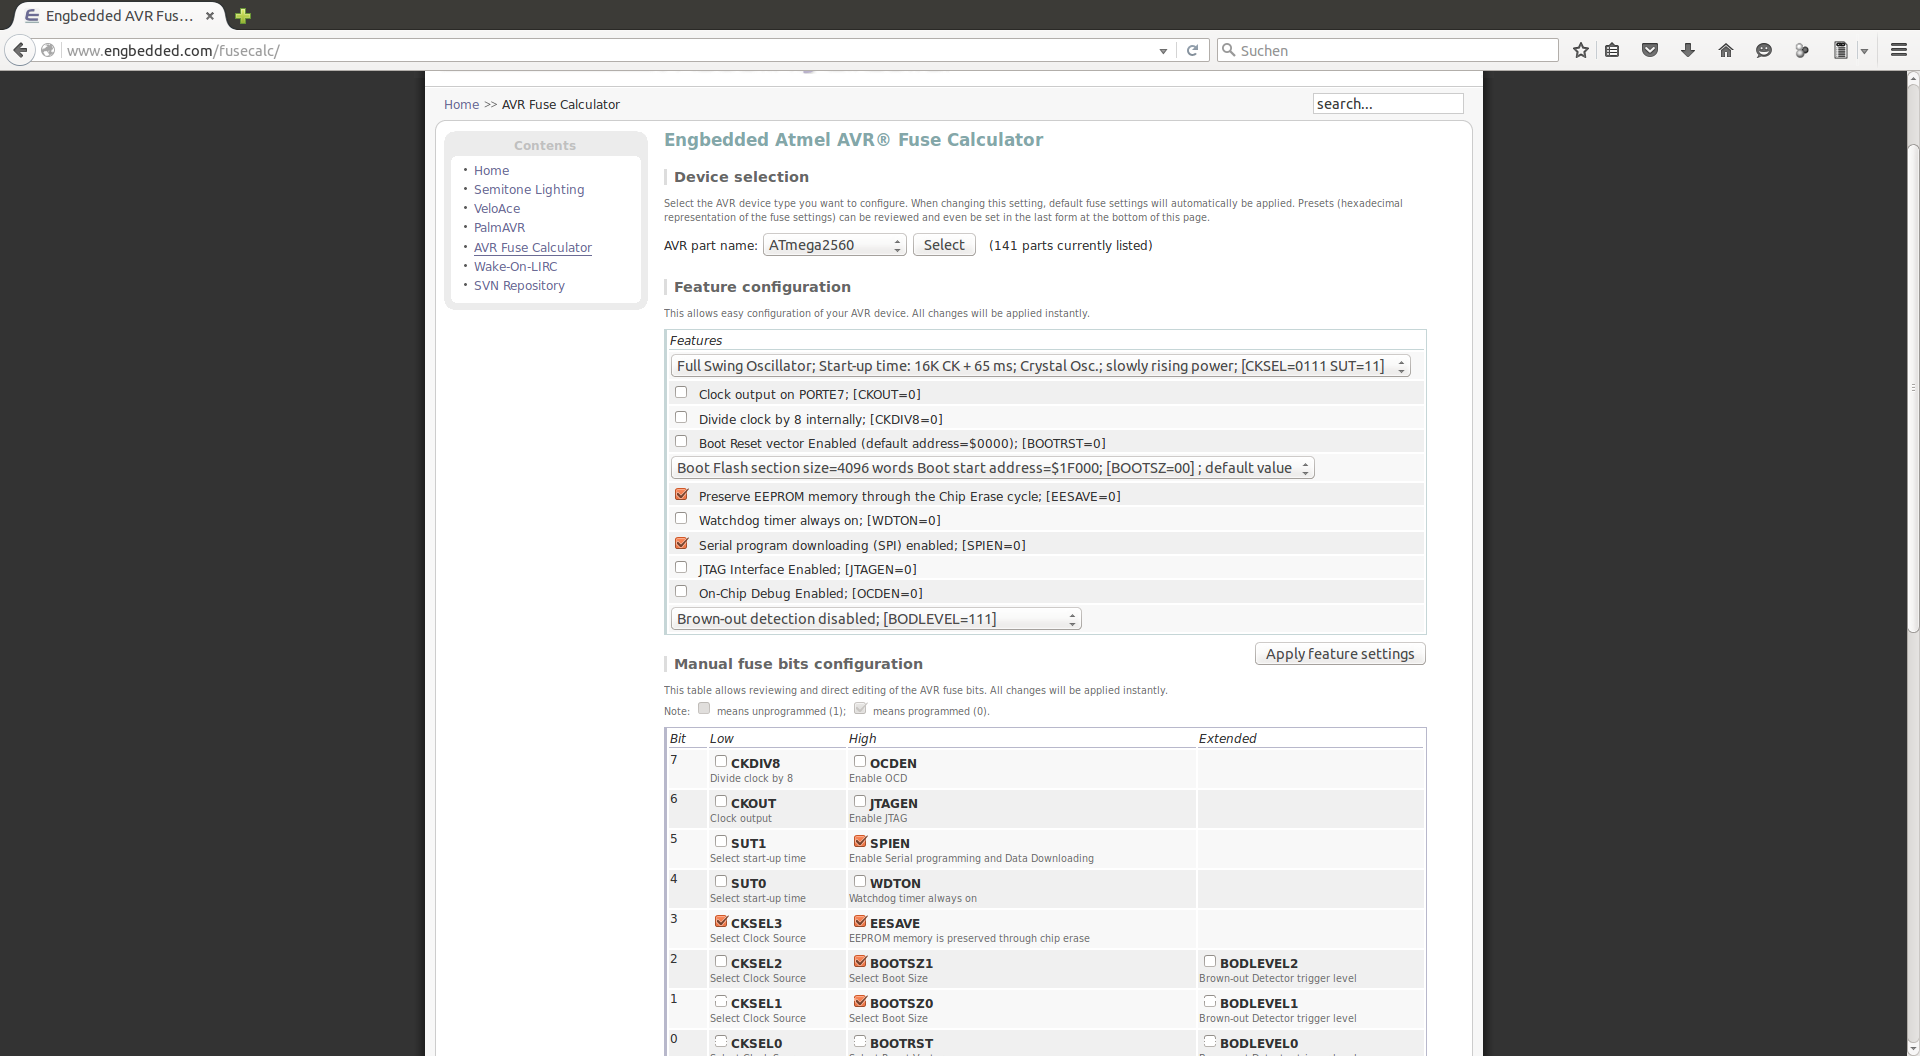
Task: Open the downloads arrow icon
Action: [1688, 50]
